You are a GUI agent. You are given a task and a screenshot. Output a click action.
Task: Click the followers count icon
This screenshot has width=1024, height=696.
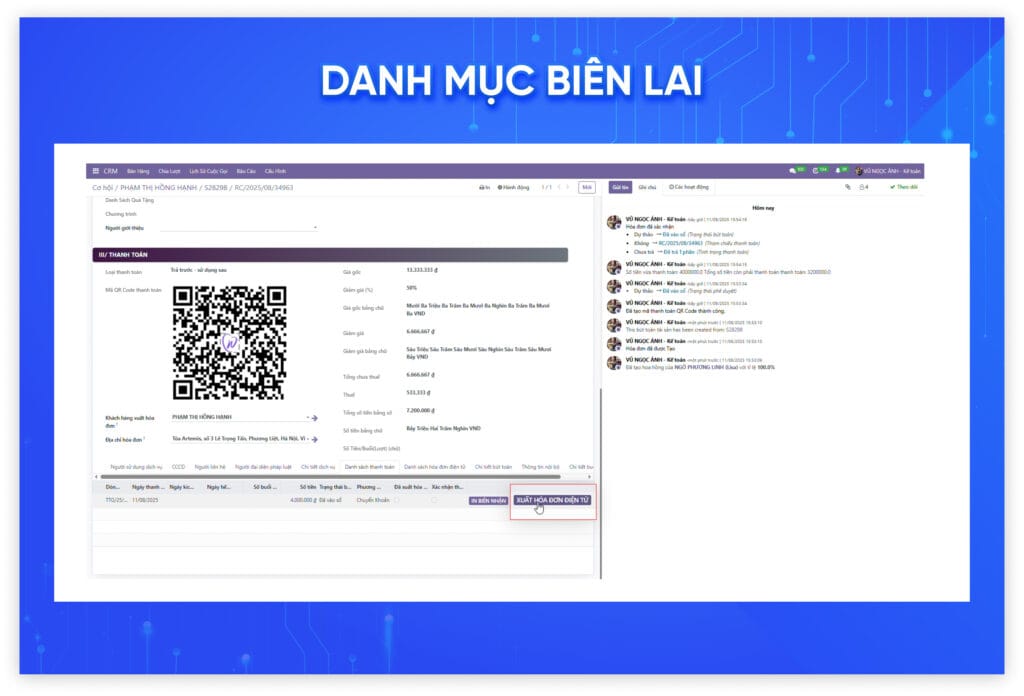pos(863,187)
